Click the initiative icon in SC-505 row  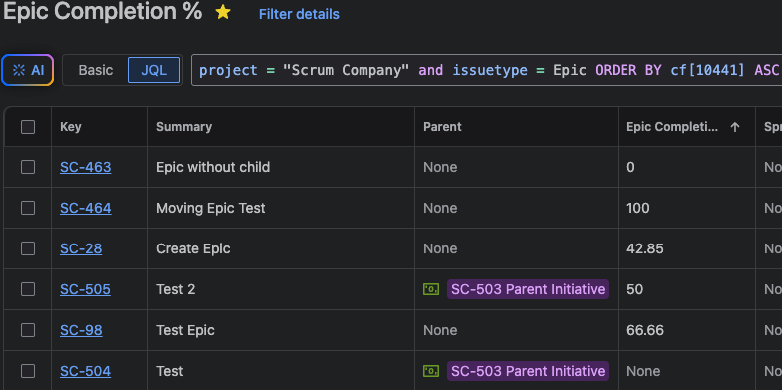pos(431,289)
